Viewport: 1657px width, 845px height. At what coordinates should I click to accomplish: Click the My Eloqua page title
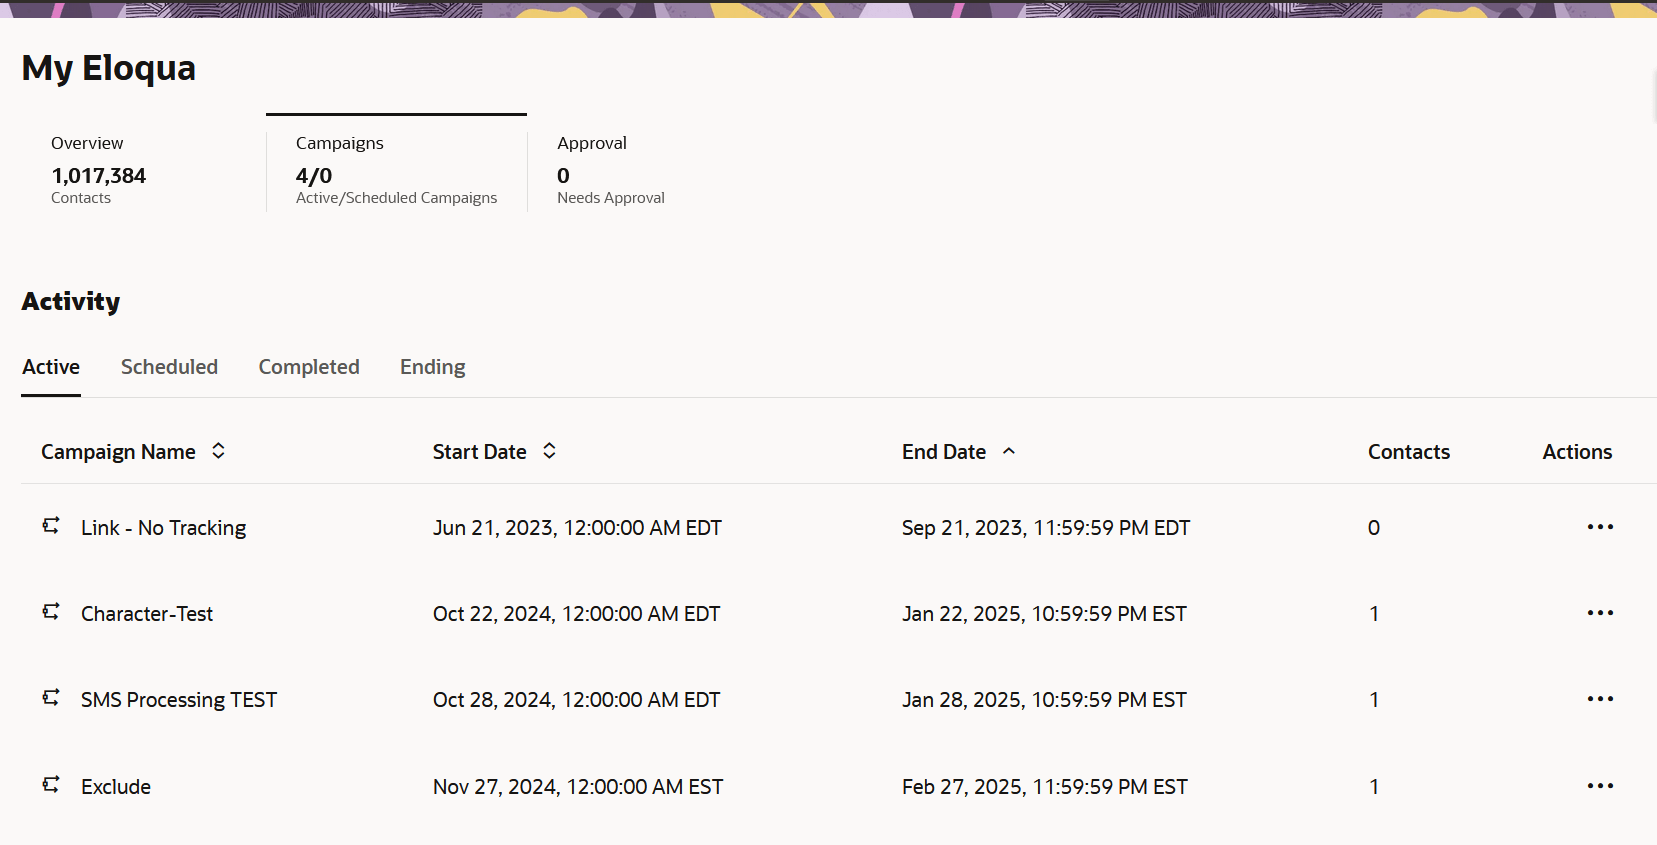click(109, 68)
